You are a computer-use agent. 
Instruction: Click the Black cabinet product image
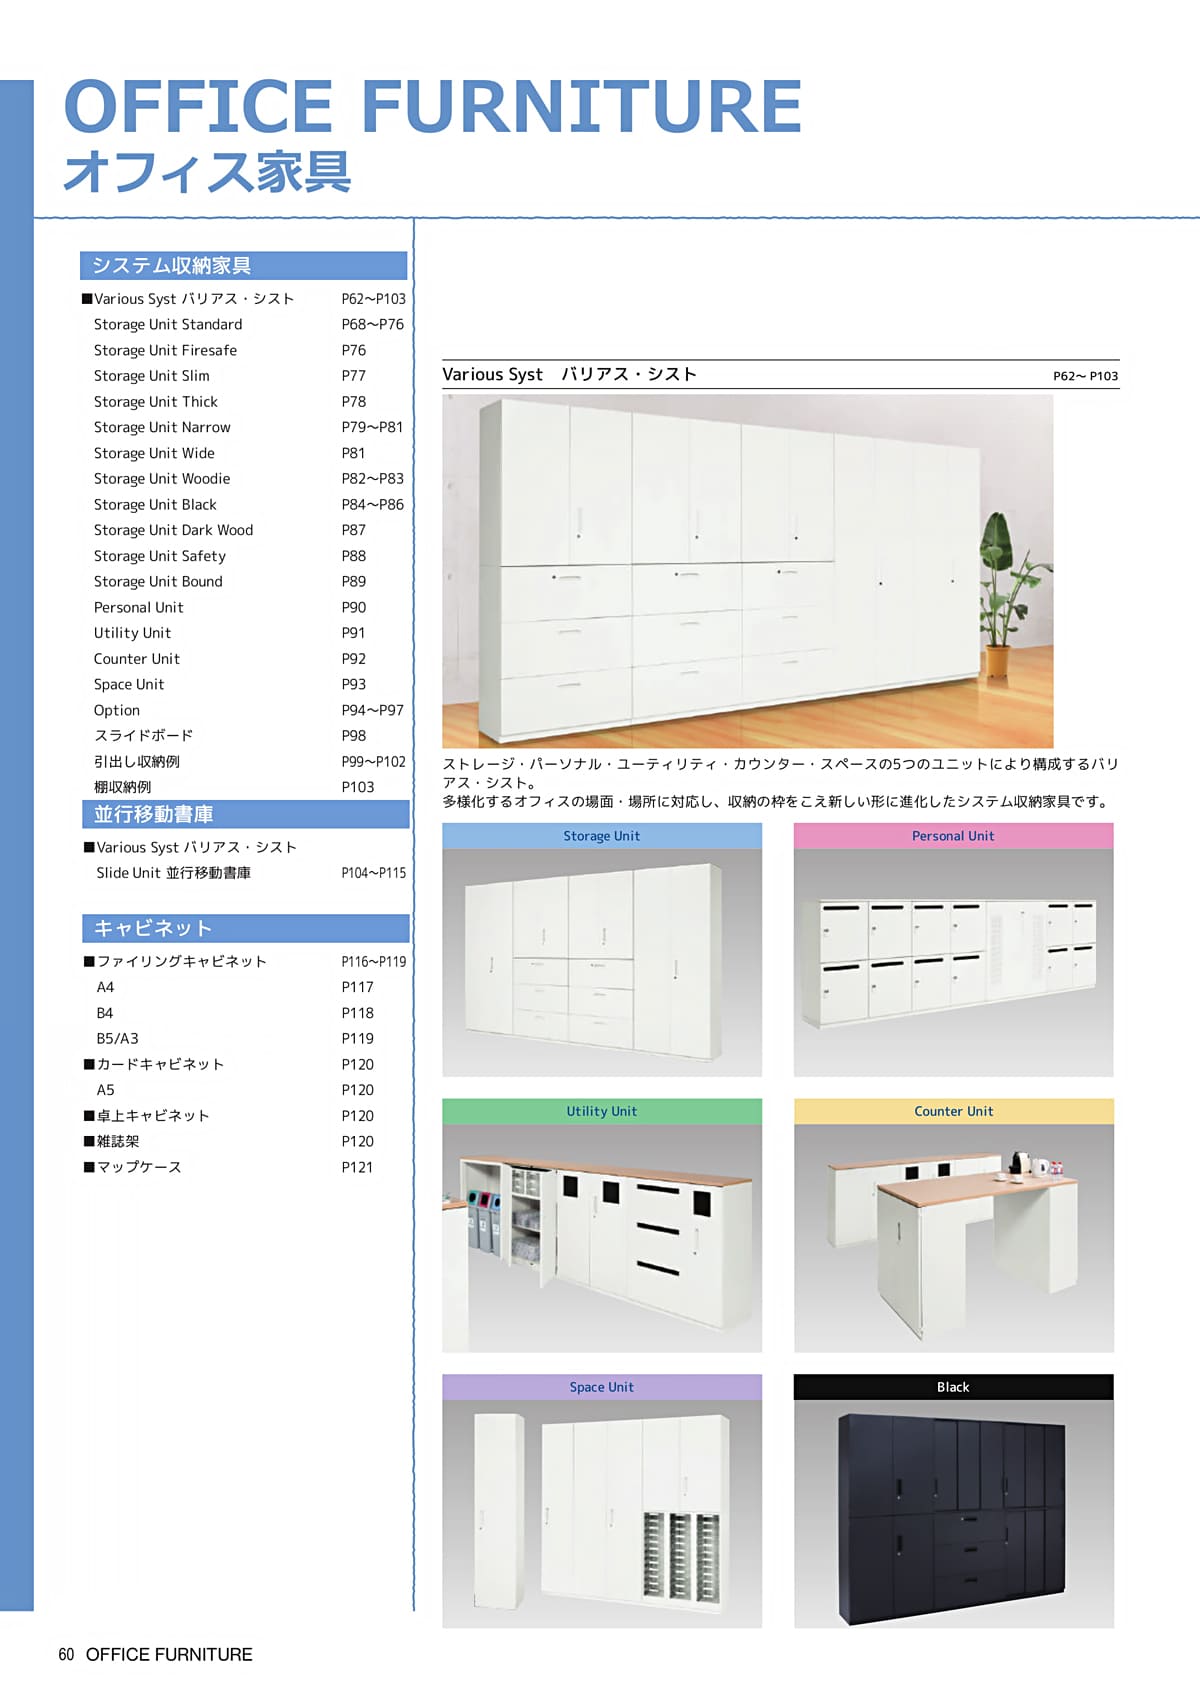coord(953,1513)
